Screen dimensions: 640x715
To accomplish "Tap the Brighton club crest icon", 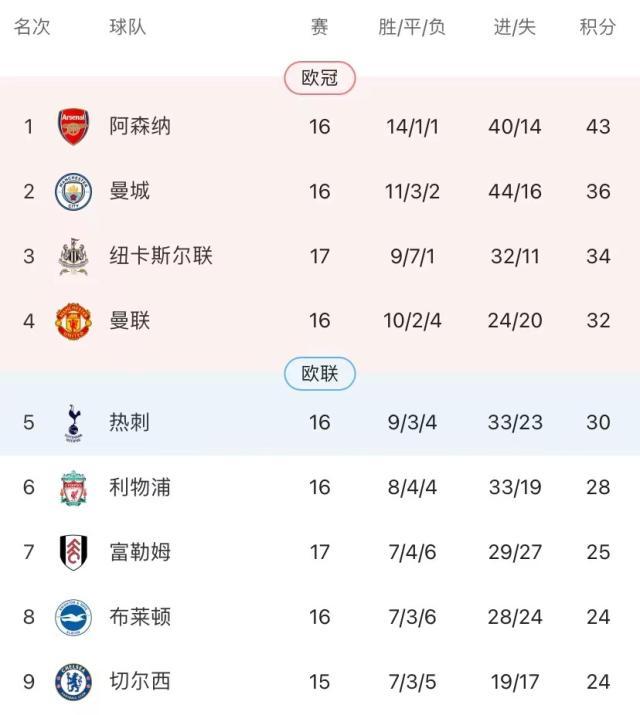I will pos(73,617).
